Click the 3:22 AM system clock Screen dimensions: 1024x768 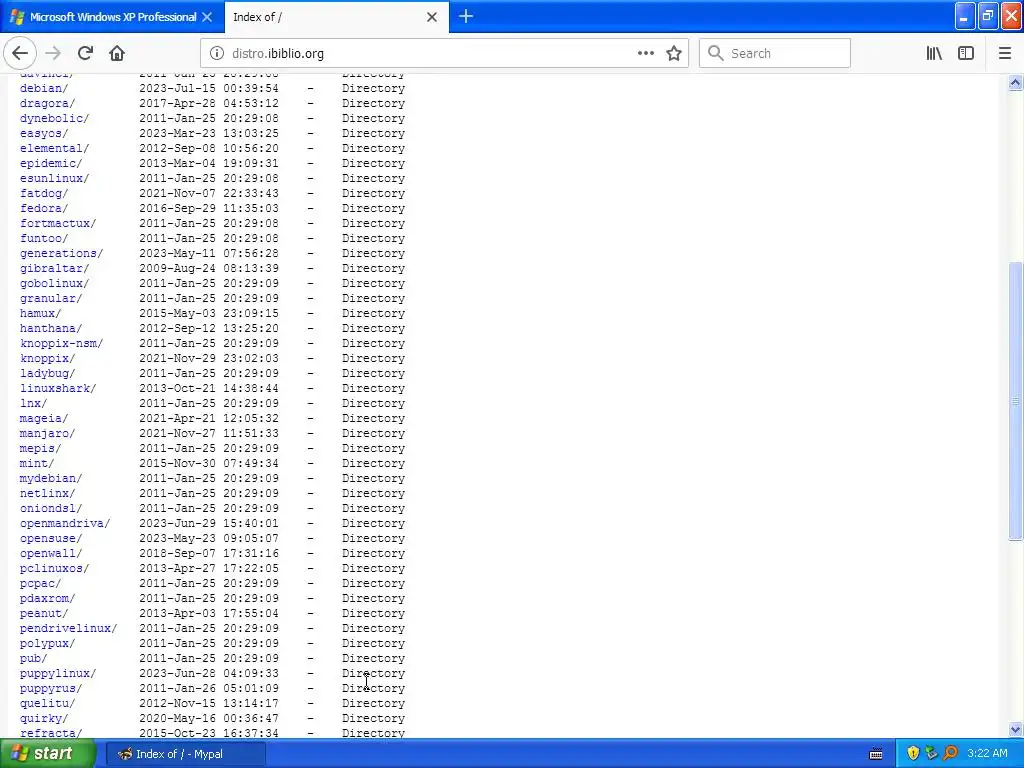pyautogui.click(x=987, y=754)
